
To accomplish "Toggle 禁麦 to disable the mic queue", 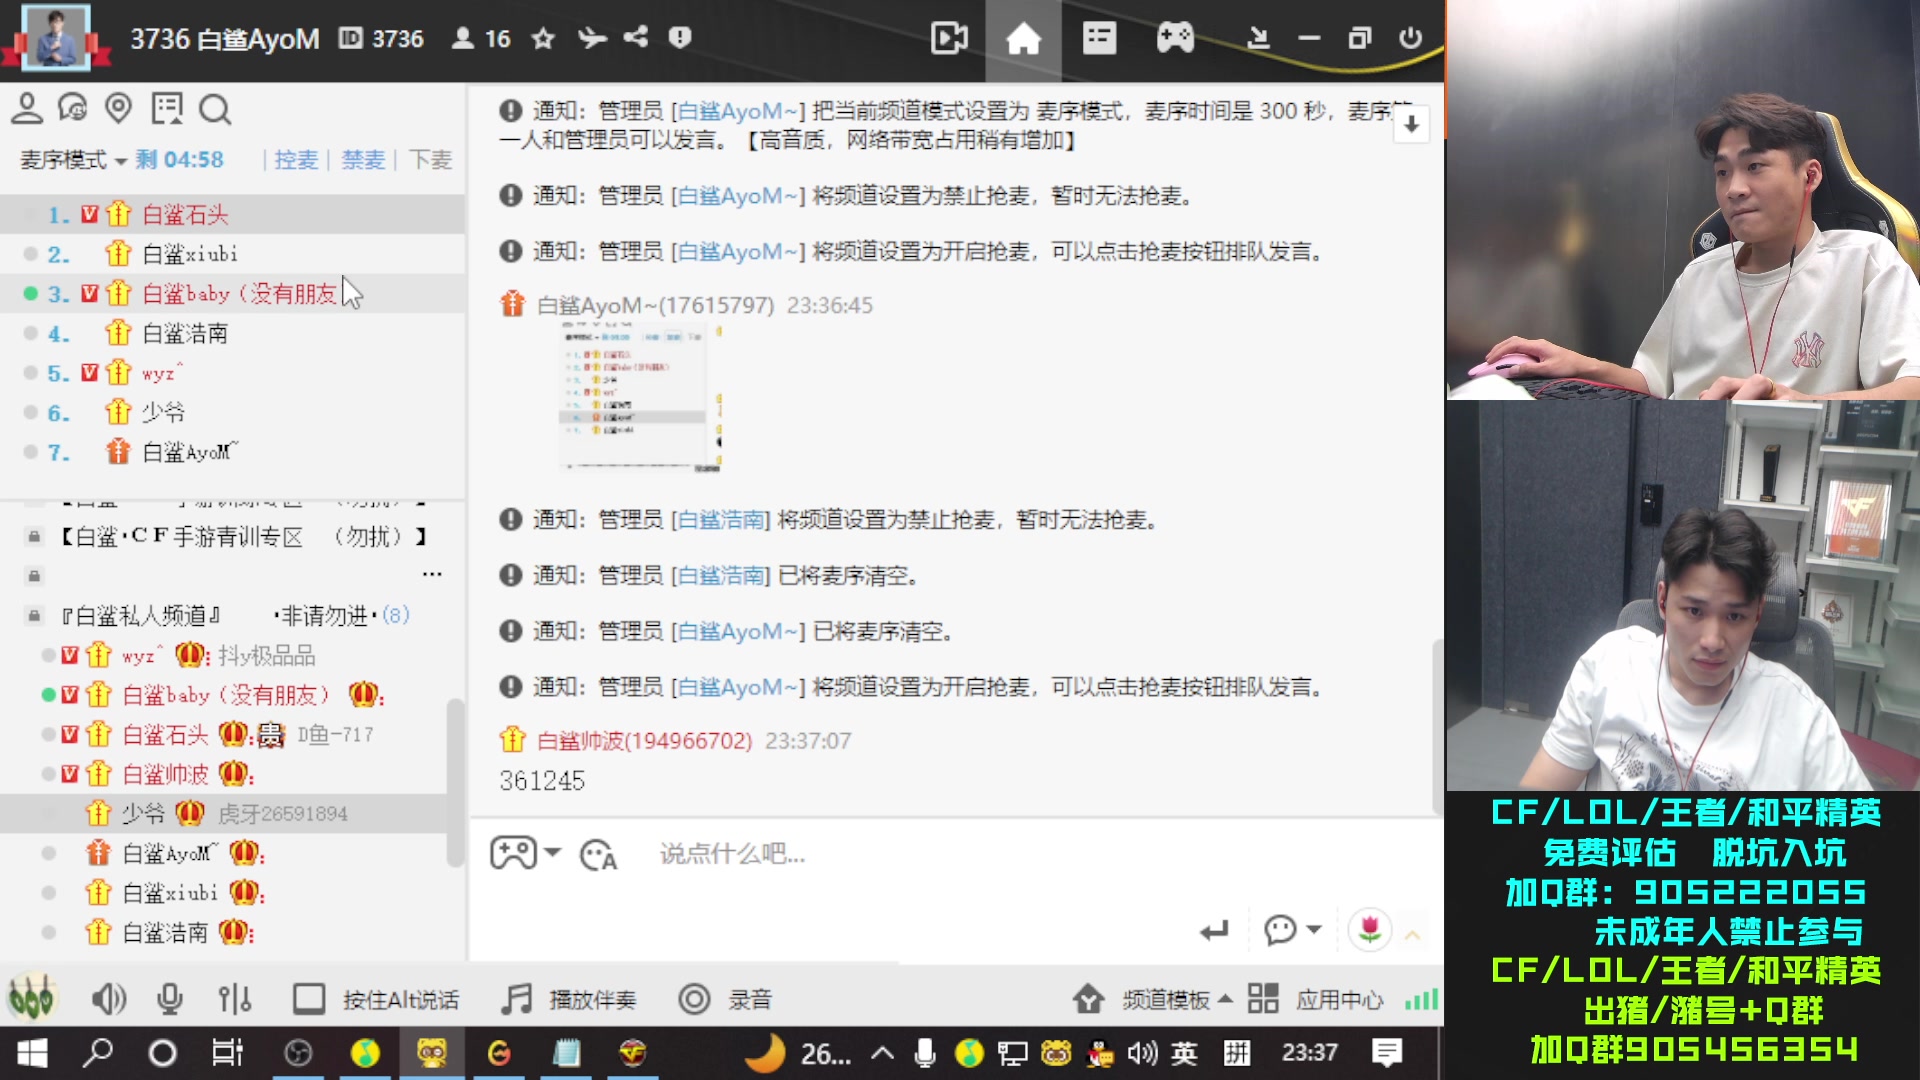I will click(362, 159).
